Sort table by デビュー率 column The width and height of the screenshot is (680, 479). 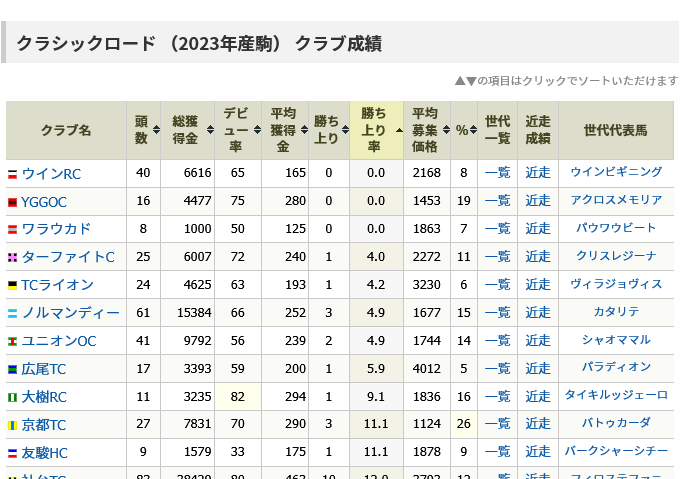point(238,130)
